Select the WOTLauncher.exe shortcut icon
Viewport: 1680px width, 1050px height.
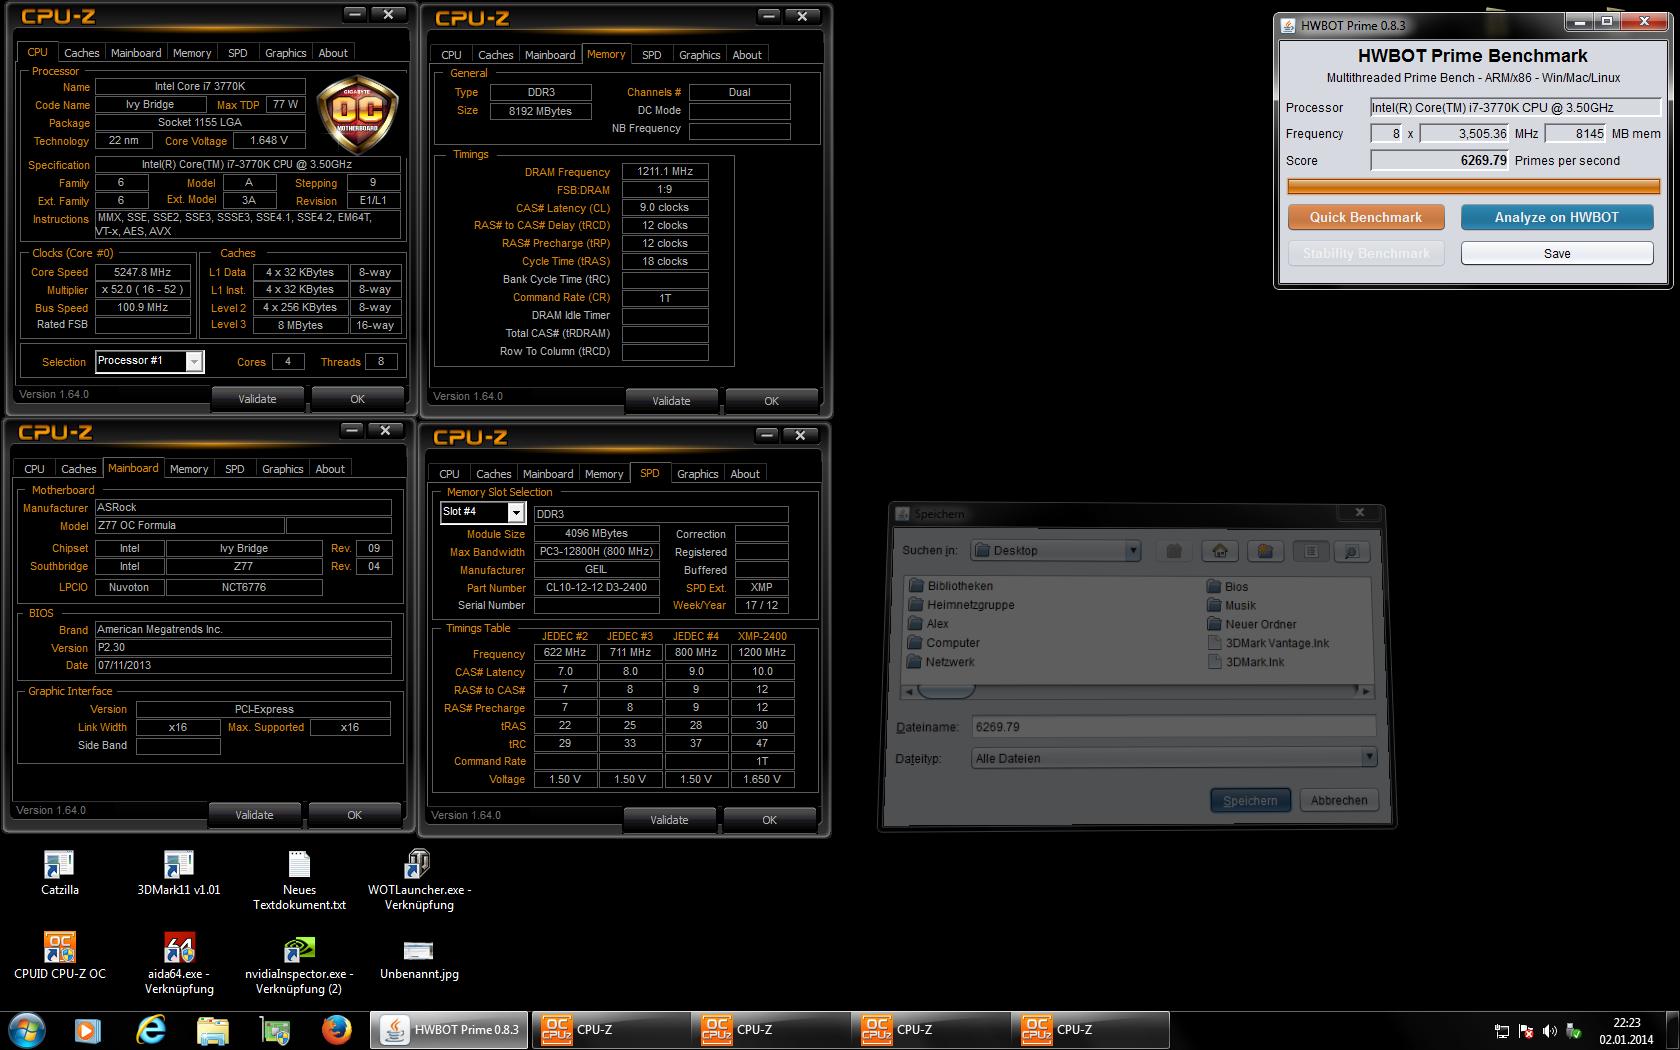419,880
